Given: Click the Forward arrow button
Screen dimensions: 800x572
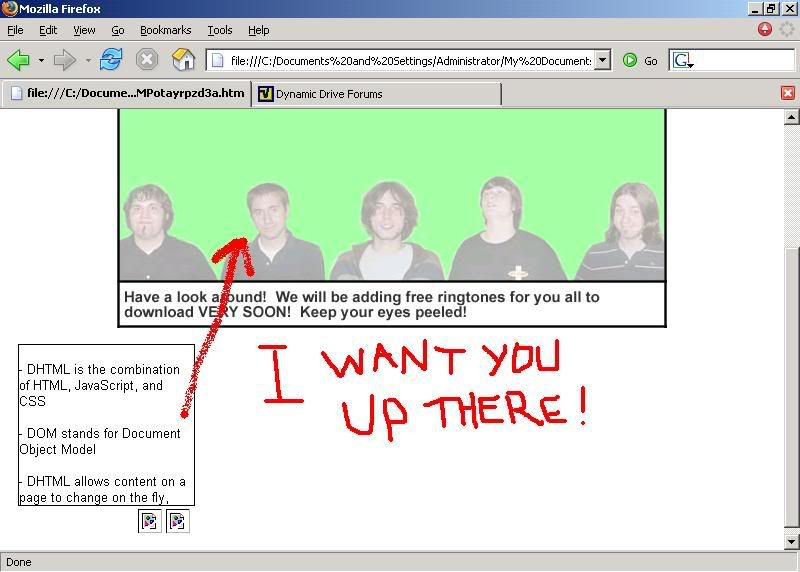Looking at the screenshot, I should pos(65,60).
